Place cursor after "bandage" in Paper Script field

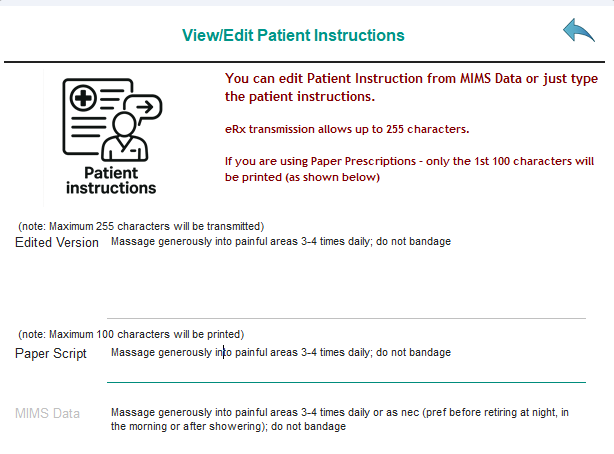tap(451, 353)
